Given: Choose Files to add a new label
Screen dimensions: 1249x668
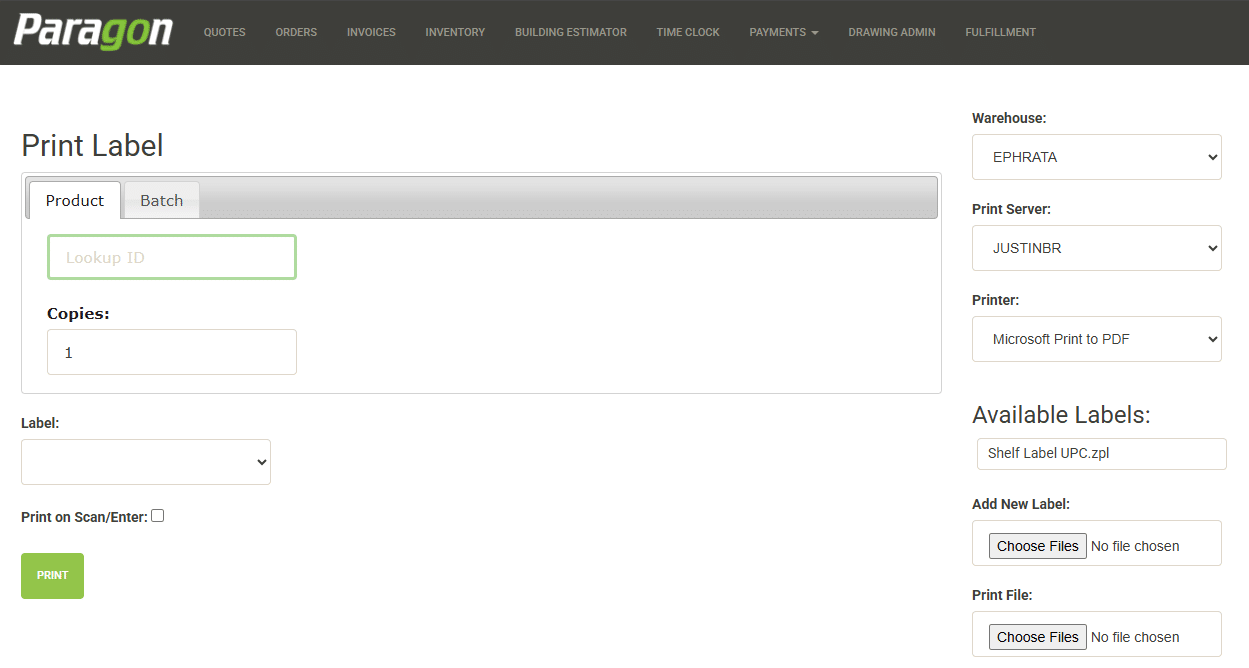Looking at the screenshot, I should coord(1037,545).
